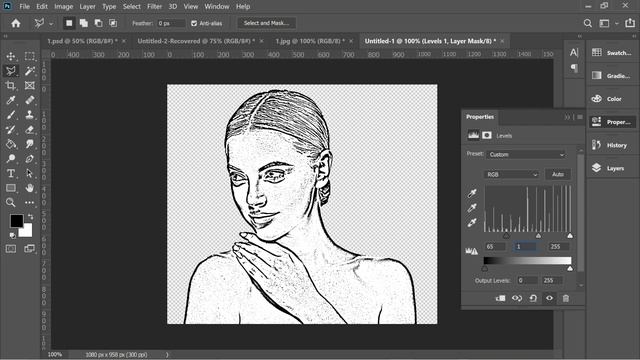Open the Image menu
The image size is (640, 360).
[64, 7]
